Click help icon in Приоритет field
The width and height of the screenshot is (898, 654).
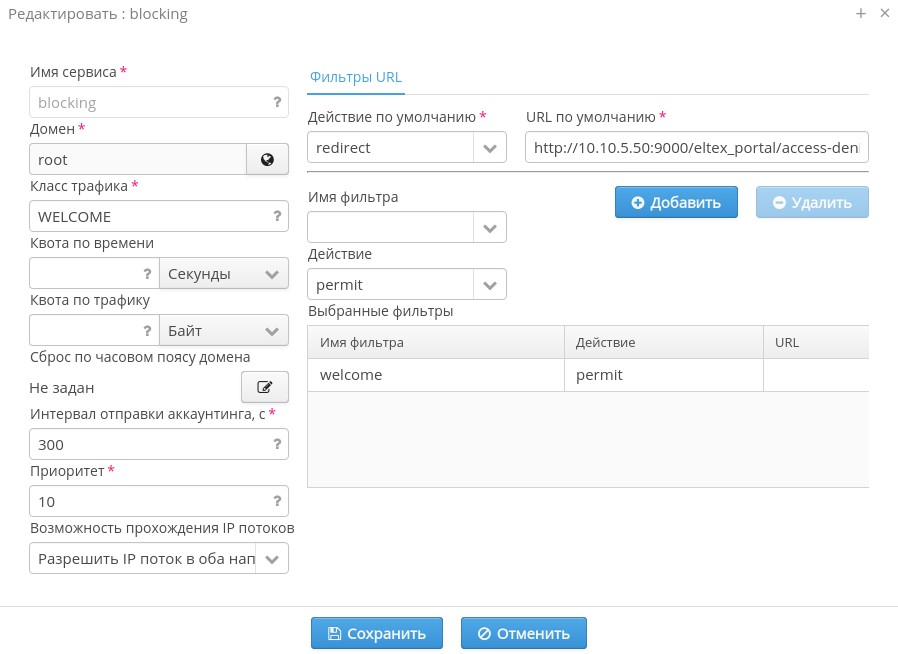277,501
